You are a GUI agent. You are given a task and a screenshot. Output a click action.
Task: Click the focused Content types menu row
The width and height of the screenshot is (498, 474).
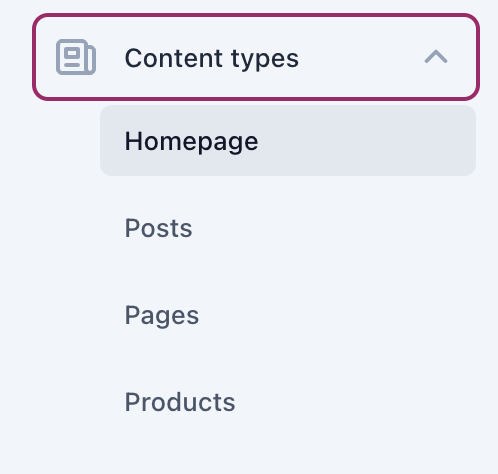point(256,57)
